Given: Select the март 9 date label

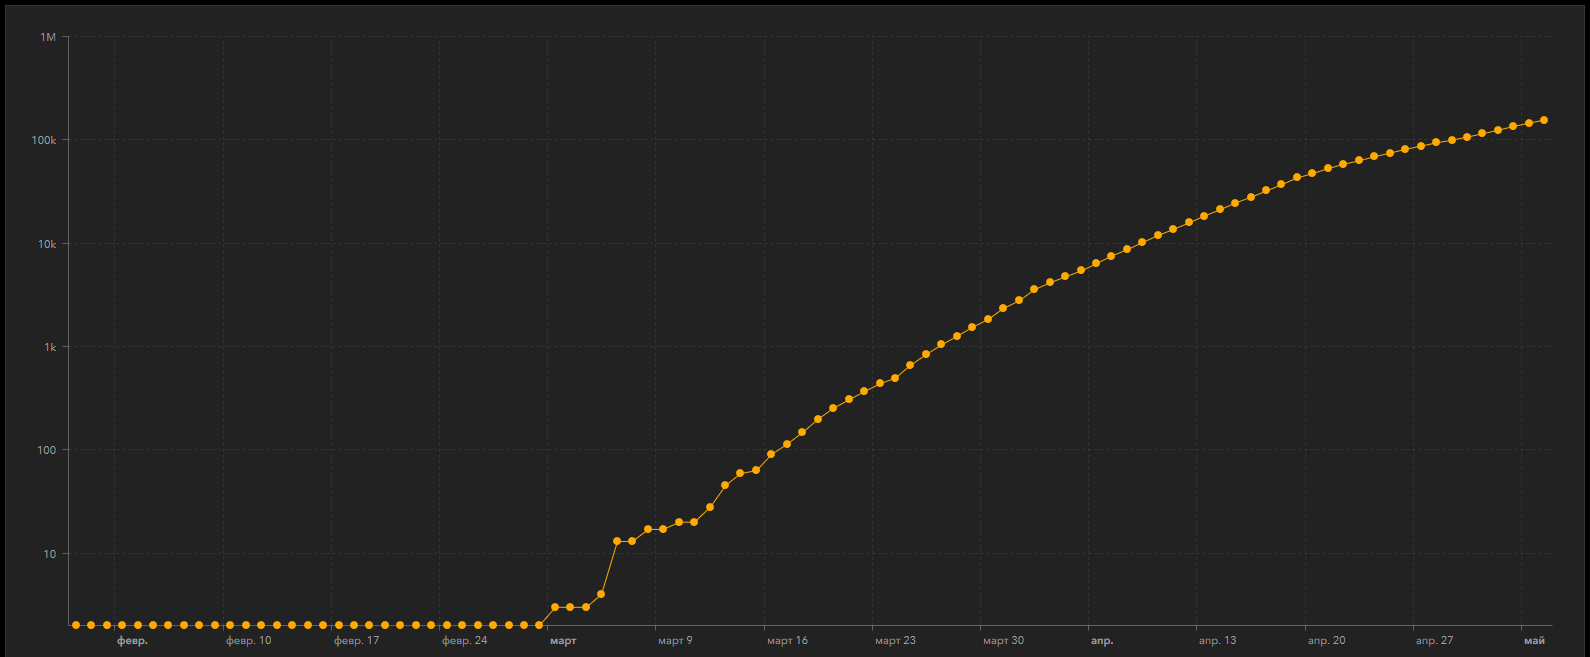Looking at the screenshot, I should coord(675,641).
